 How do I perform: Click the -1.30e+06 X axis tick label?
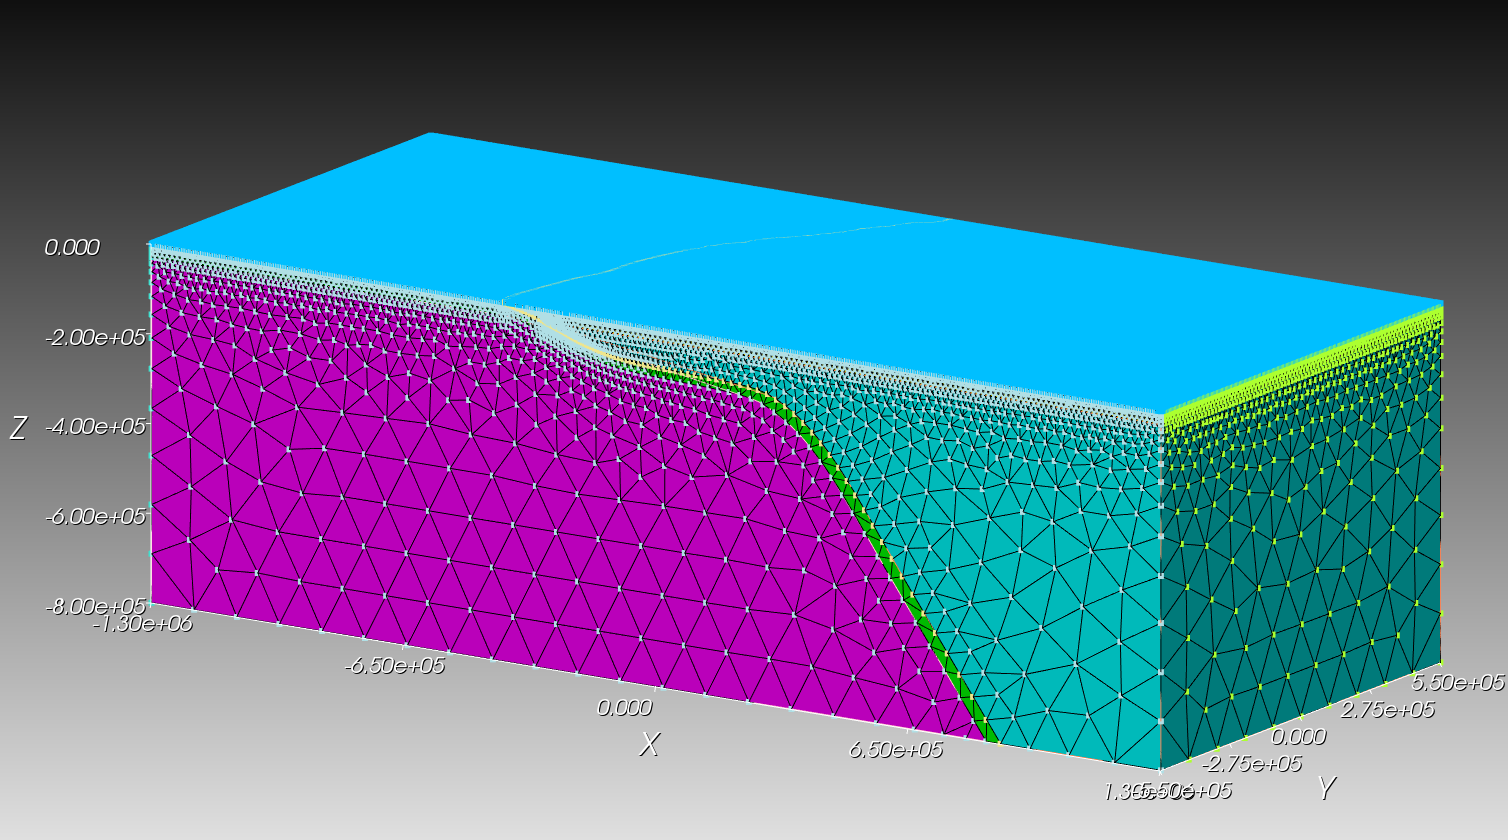(142, 624)
